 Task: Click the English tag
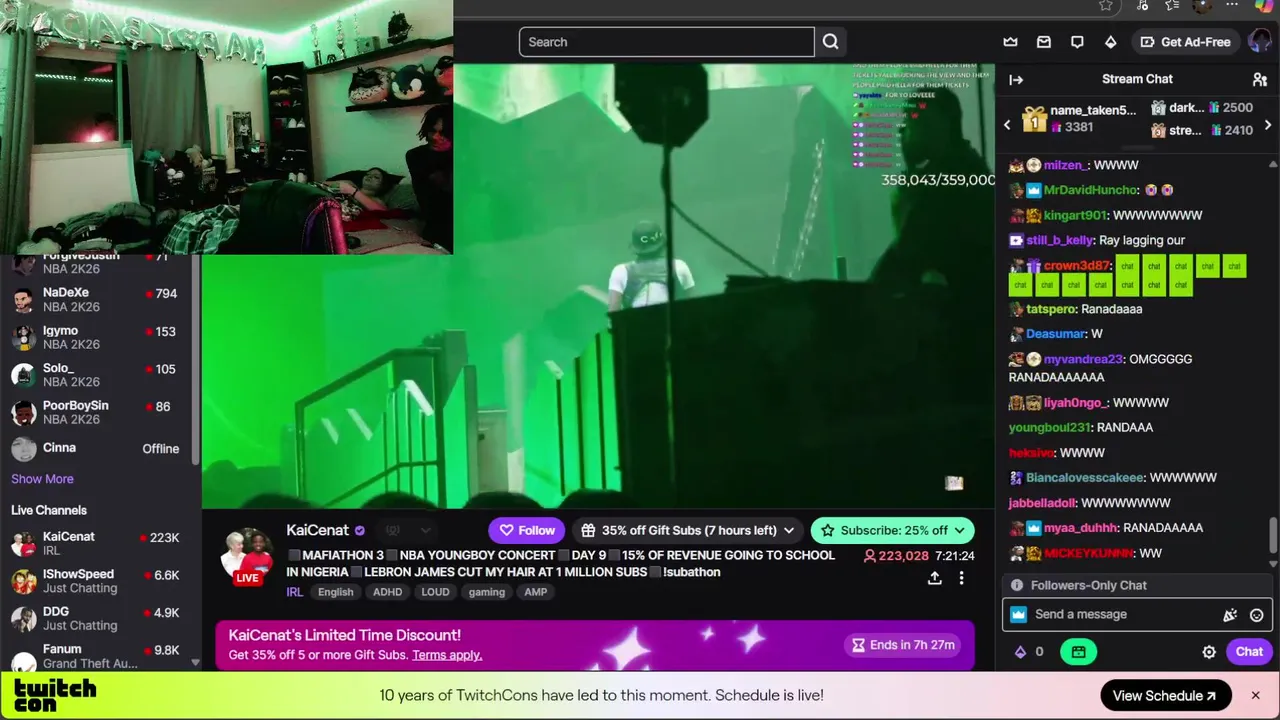click(x=335, y=592)
